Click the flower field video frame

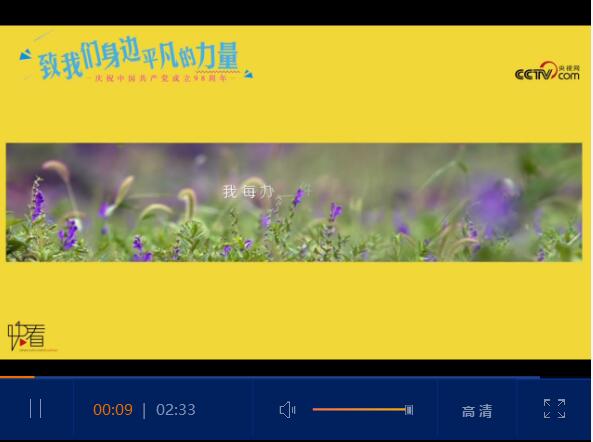pos(294,202)
